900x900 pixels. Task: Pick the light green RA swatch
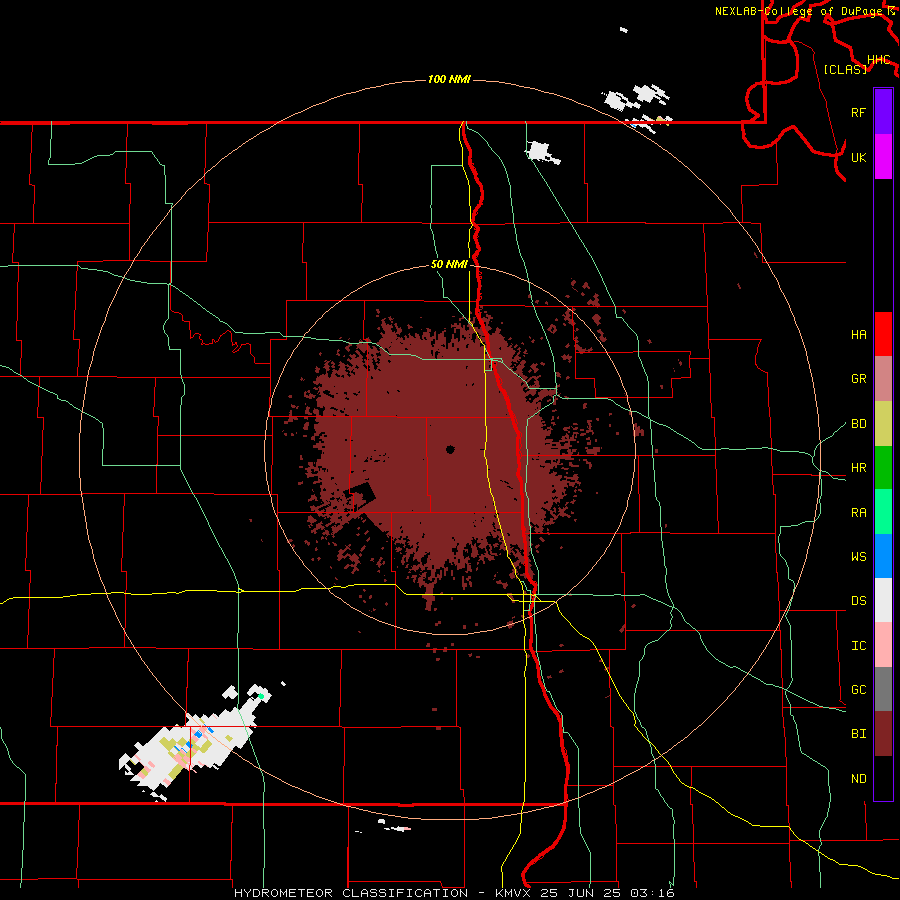pyautogui.click(x=883, y=512)
